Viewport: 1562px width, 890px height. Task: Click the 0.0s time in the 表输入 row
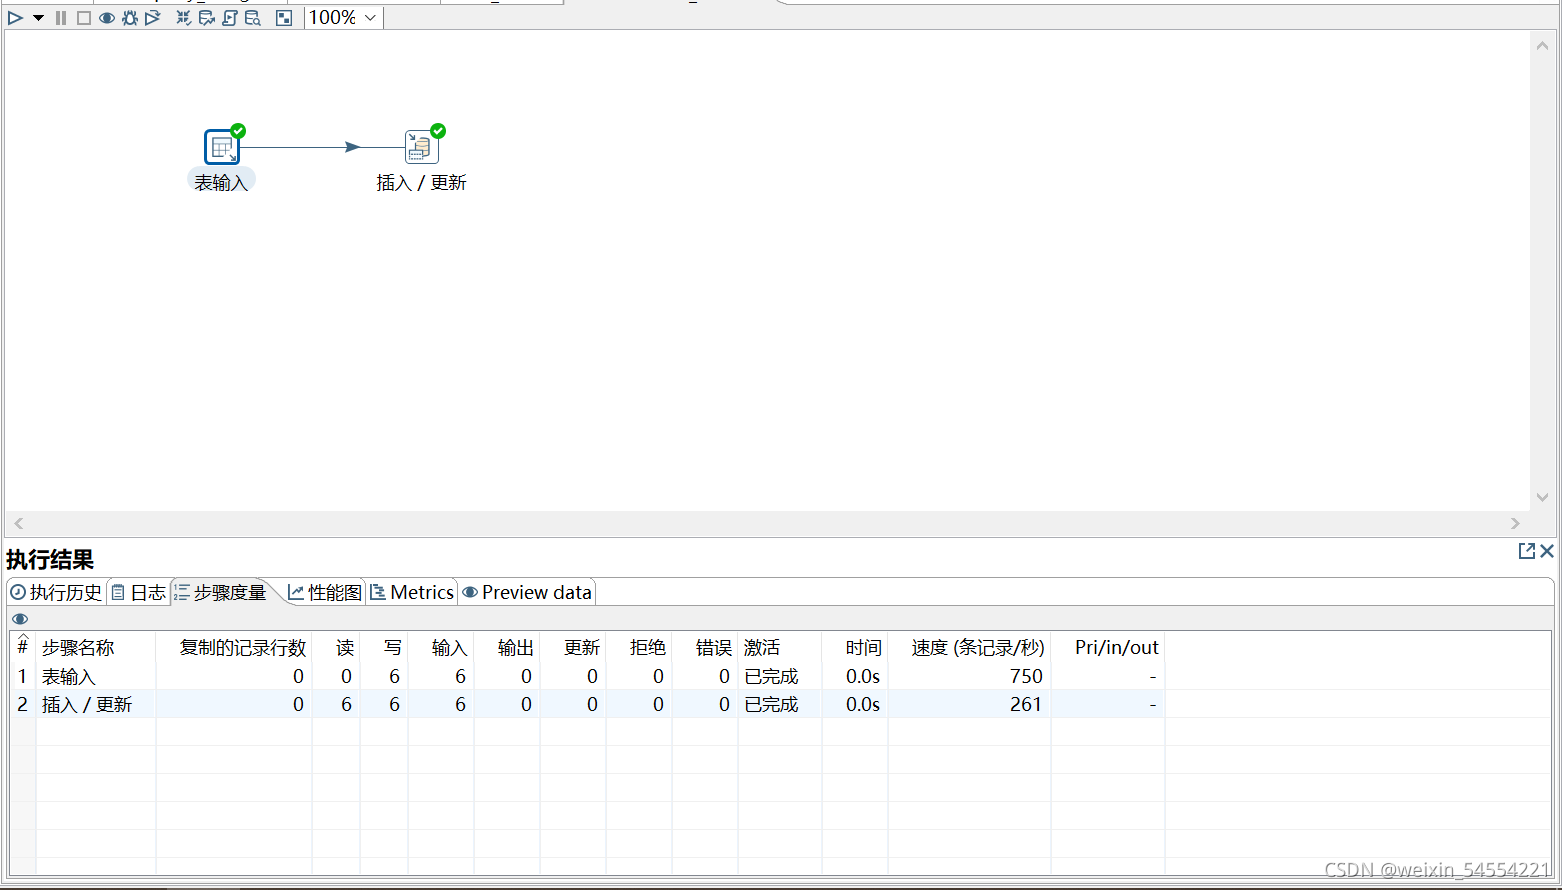coord(863,677)
